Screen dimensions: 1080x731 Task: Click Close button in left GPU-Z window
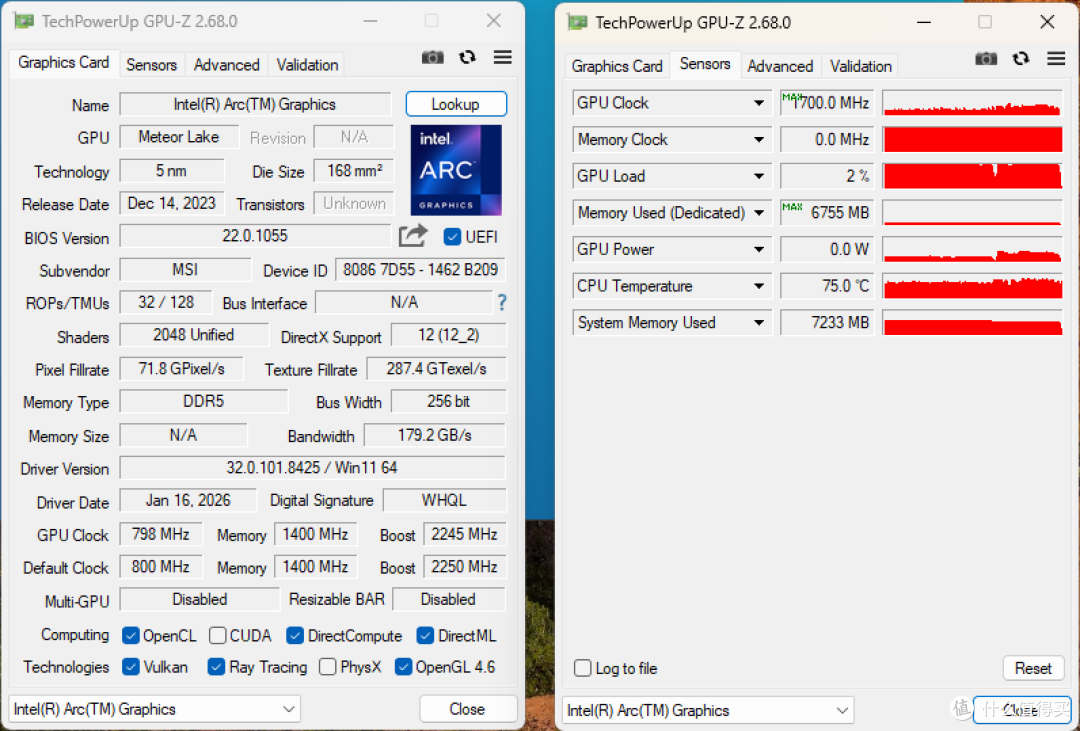pos(468,709)
